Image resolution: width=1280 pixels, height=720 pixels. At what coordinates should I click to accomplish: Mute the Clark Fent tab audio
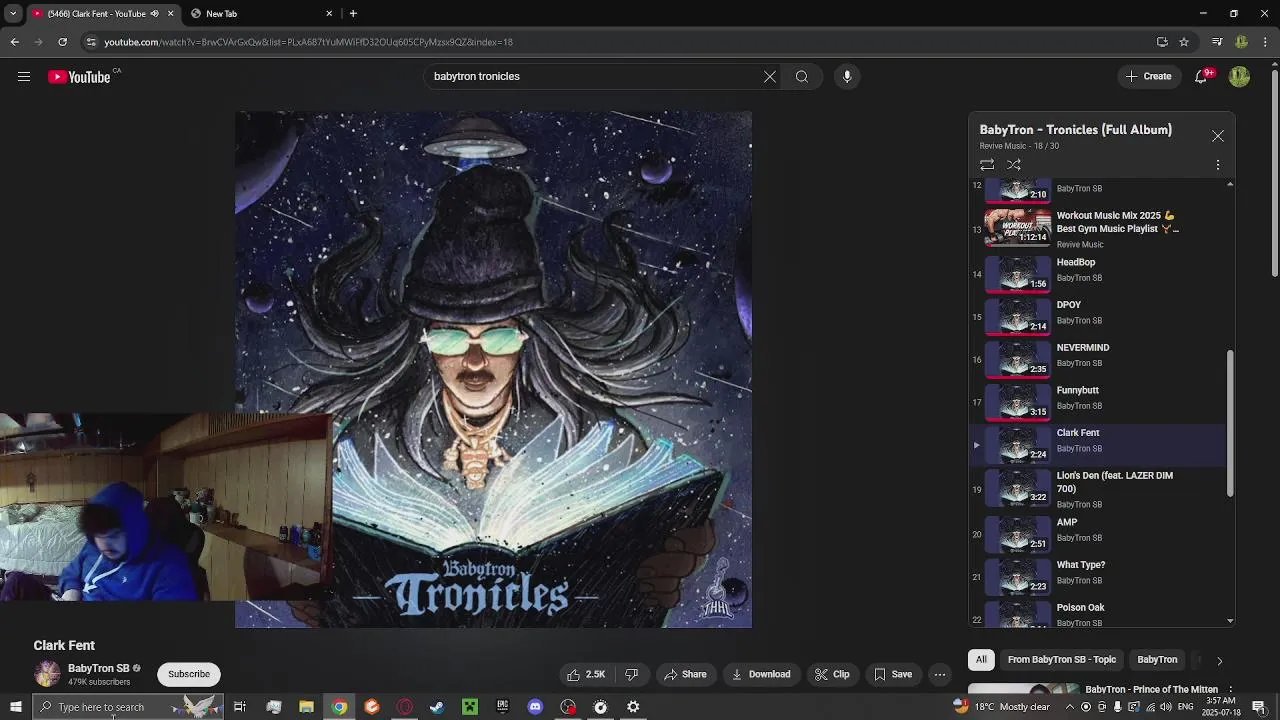[x=154, y=14]
